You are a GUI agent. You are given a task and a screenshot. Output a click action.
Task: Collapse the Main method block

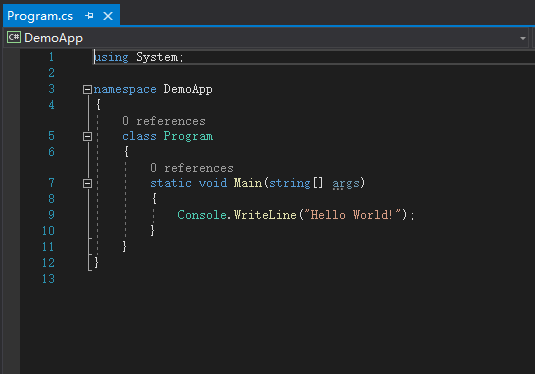click(x=87, y=184)
